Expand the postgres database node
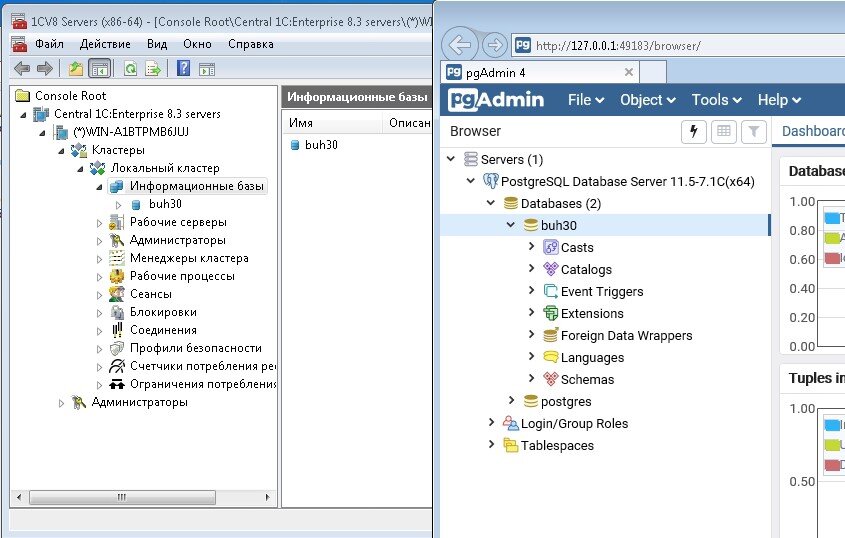 pyautogui.click(x=511, y=401)
